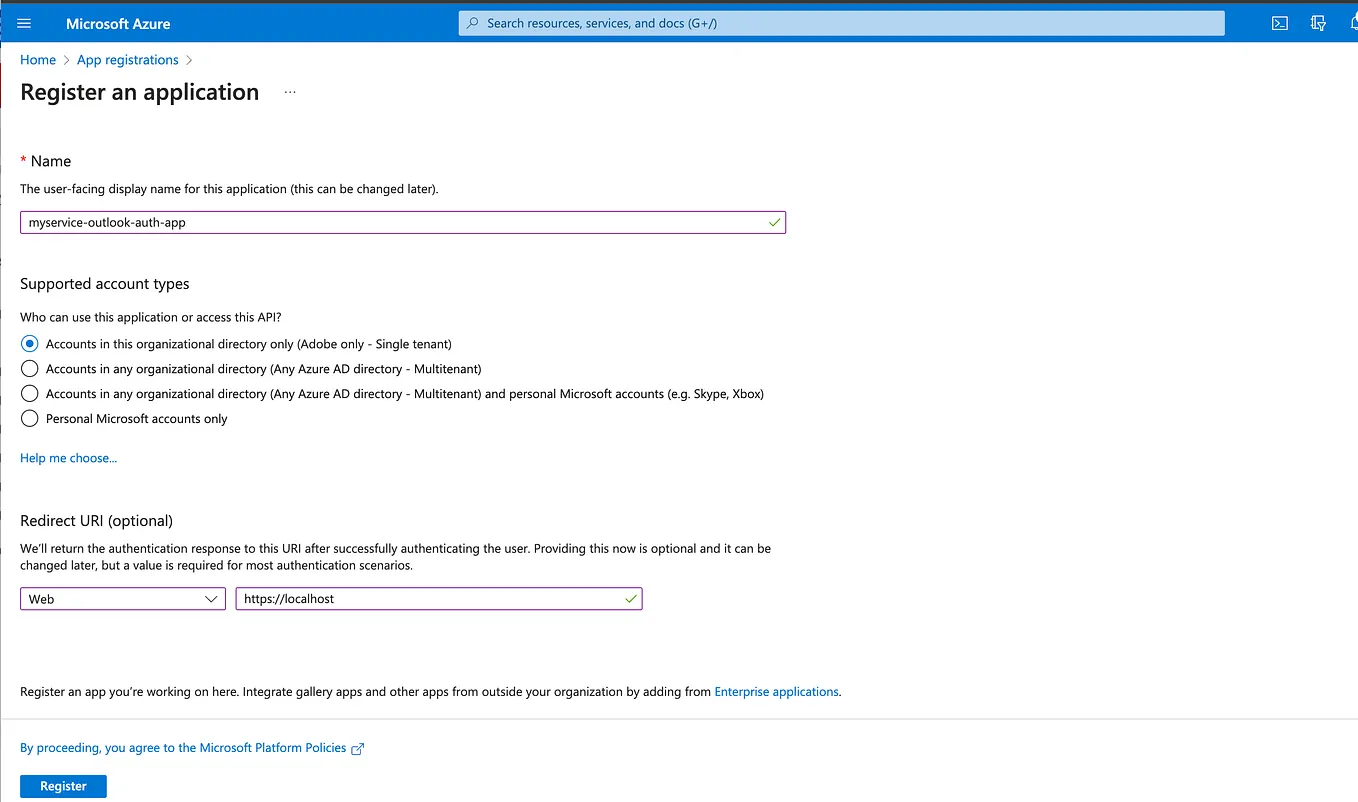Click the application Name input field
Viewport: 1358px width, 802px height.
[403, 222]
